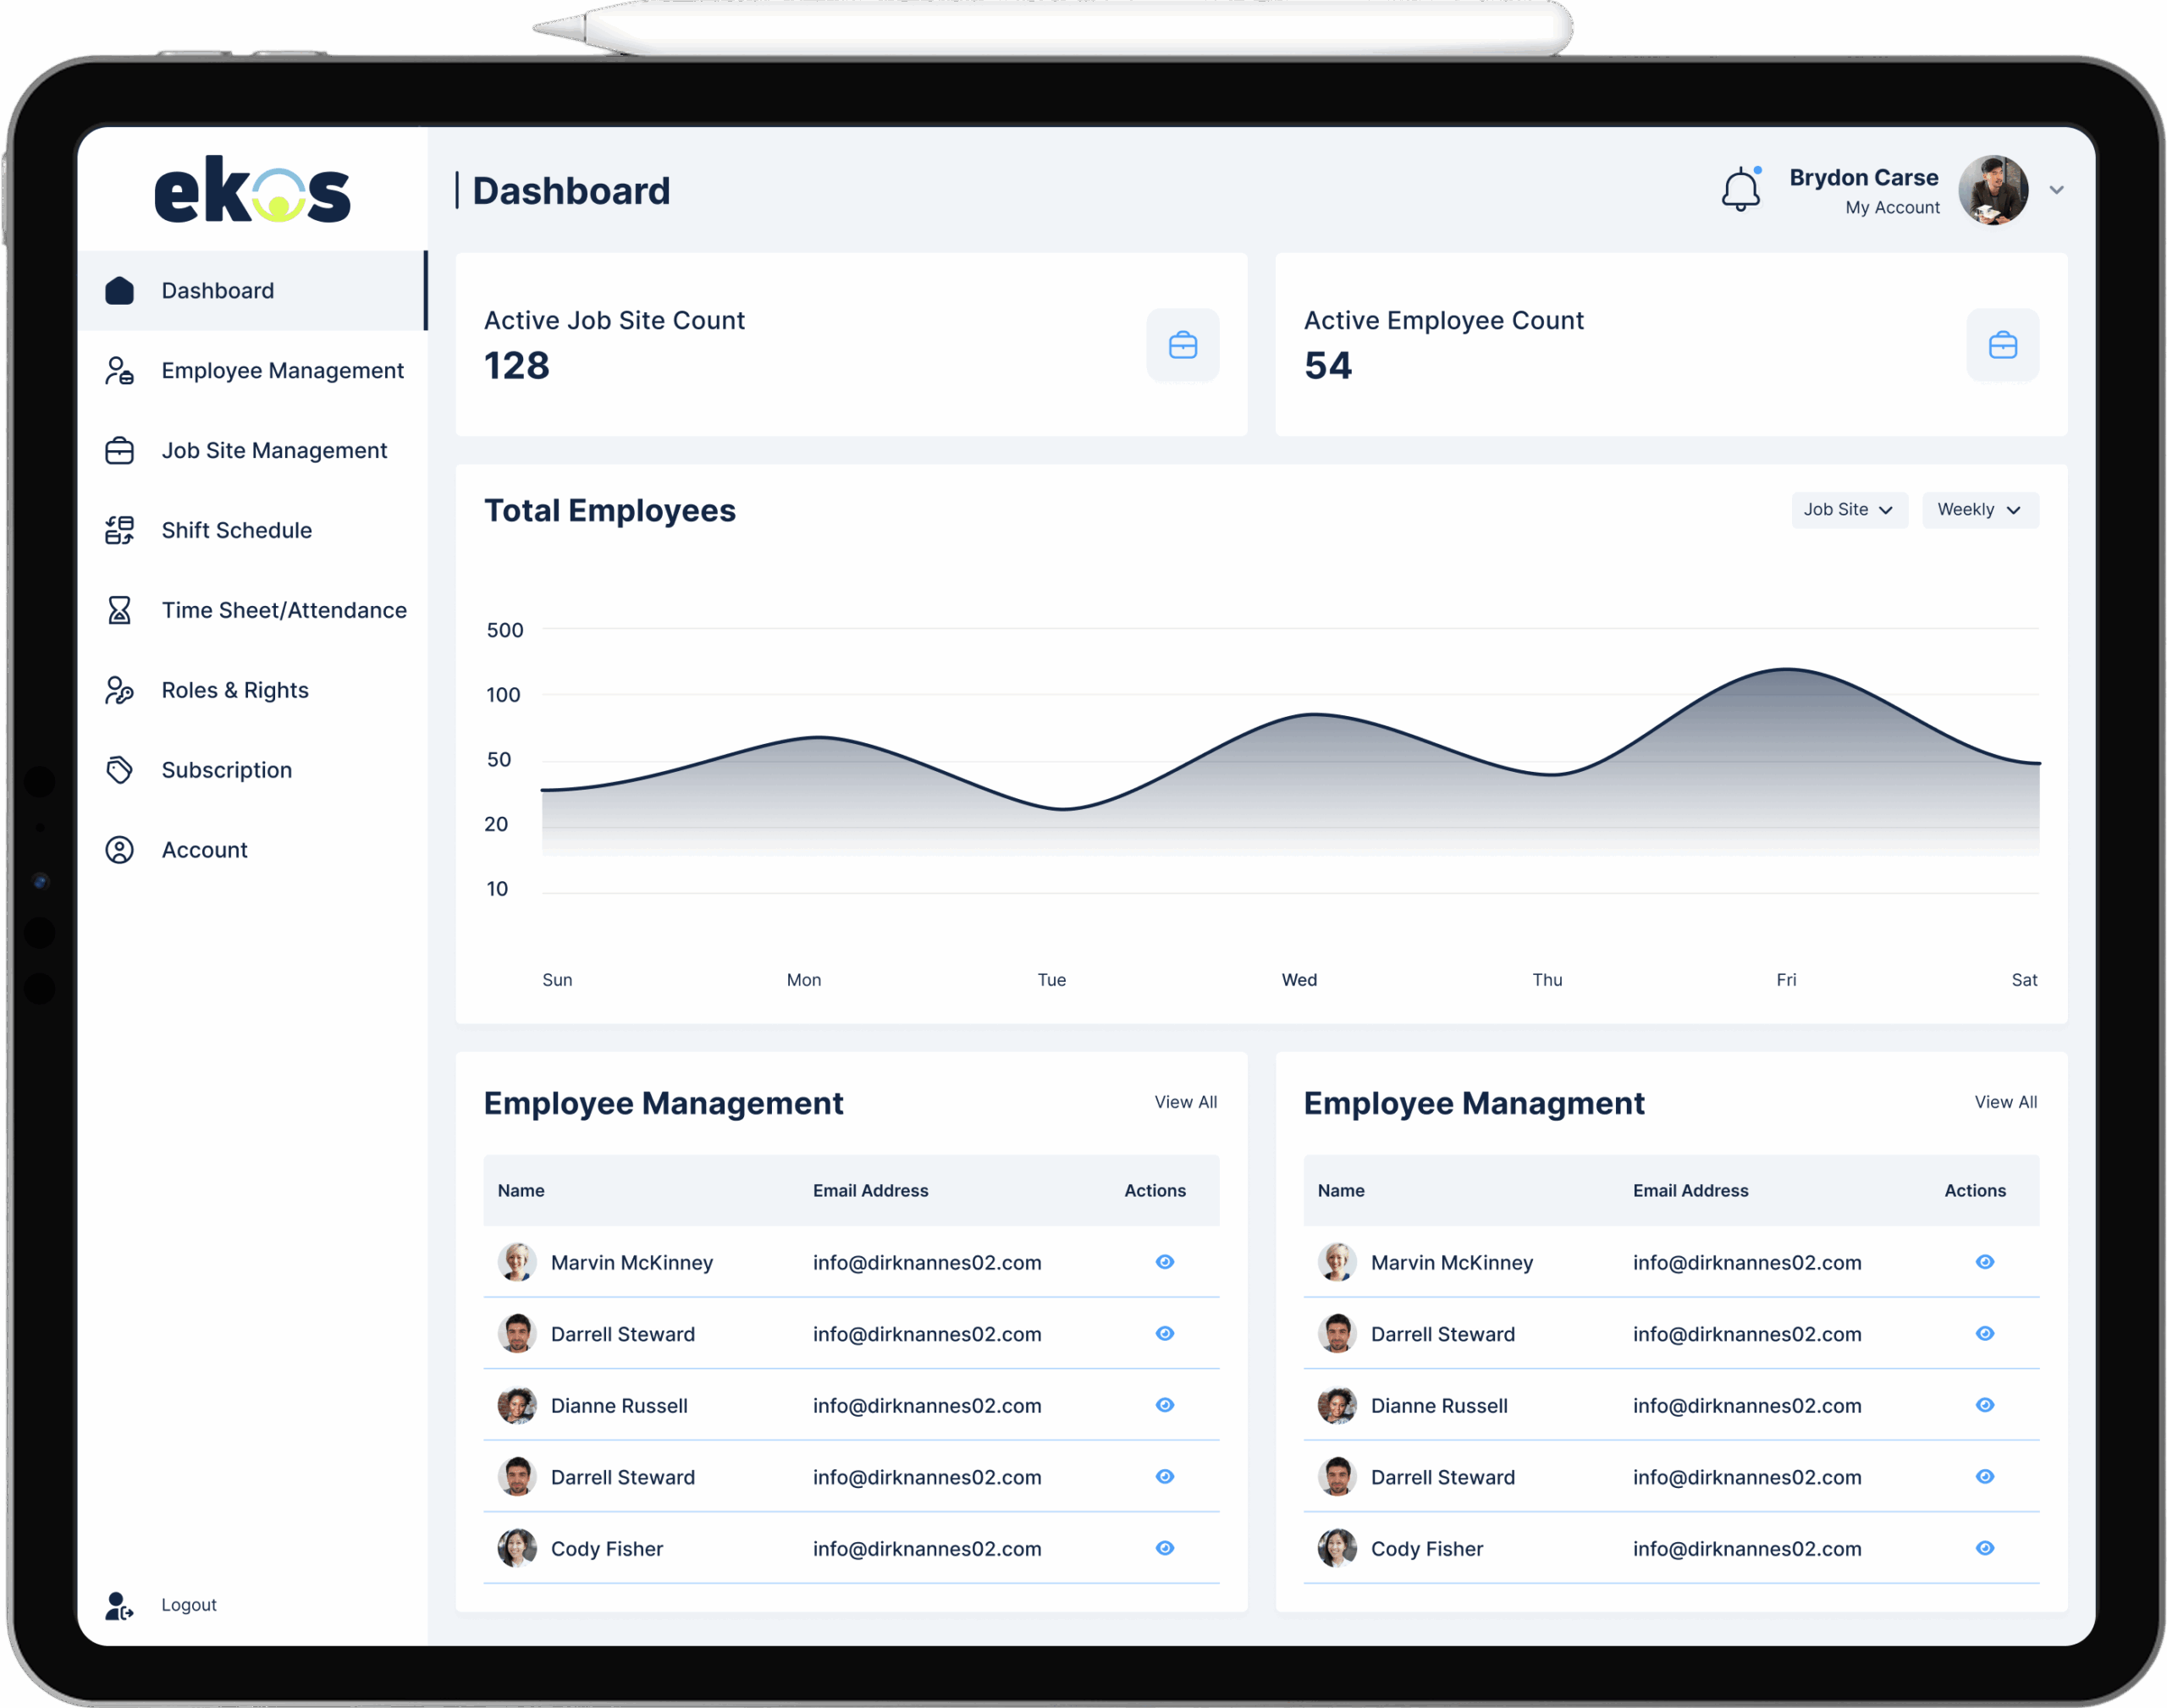Click the Shift Schedule sidebar icon

pos(120,530)
